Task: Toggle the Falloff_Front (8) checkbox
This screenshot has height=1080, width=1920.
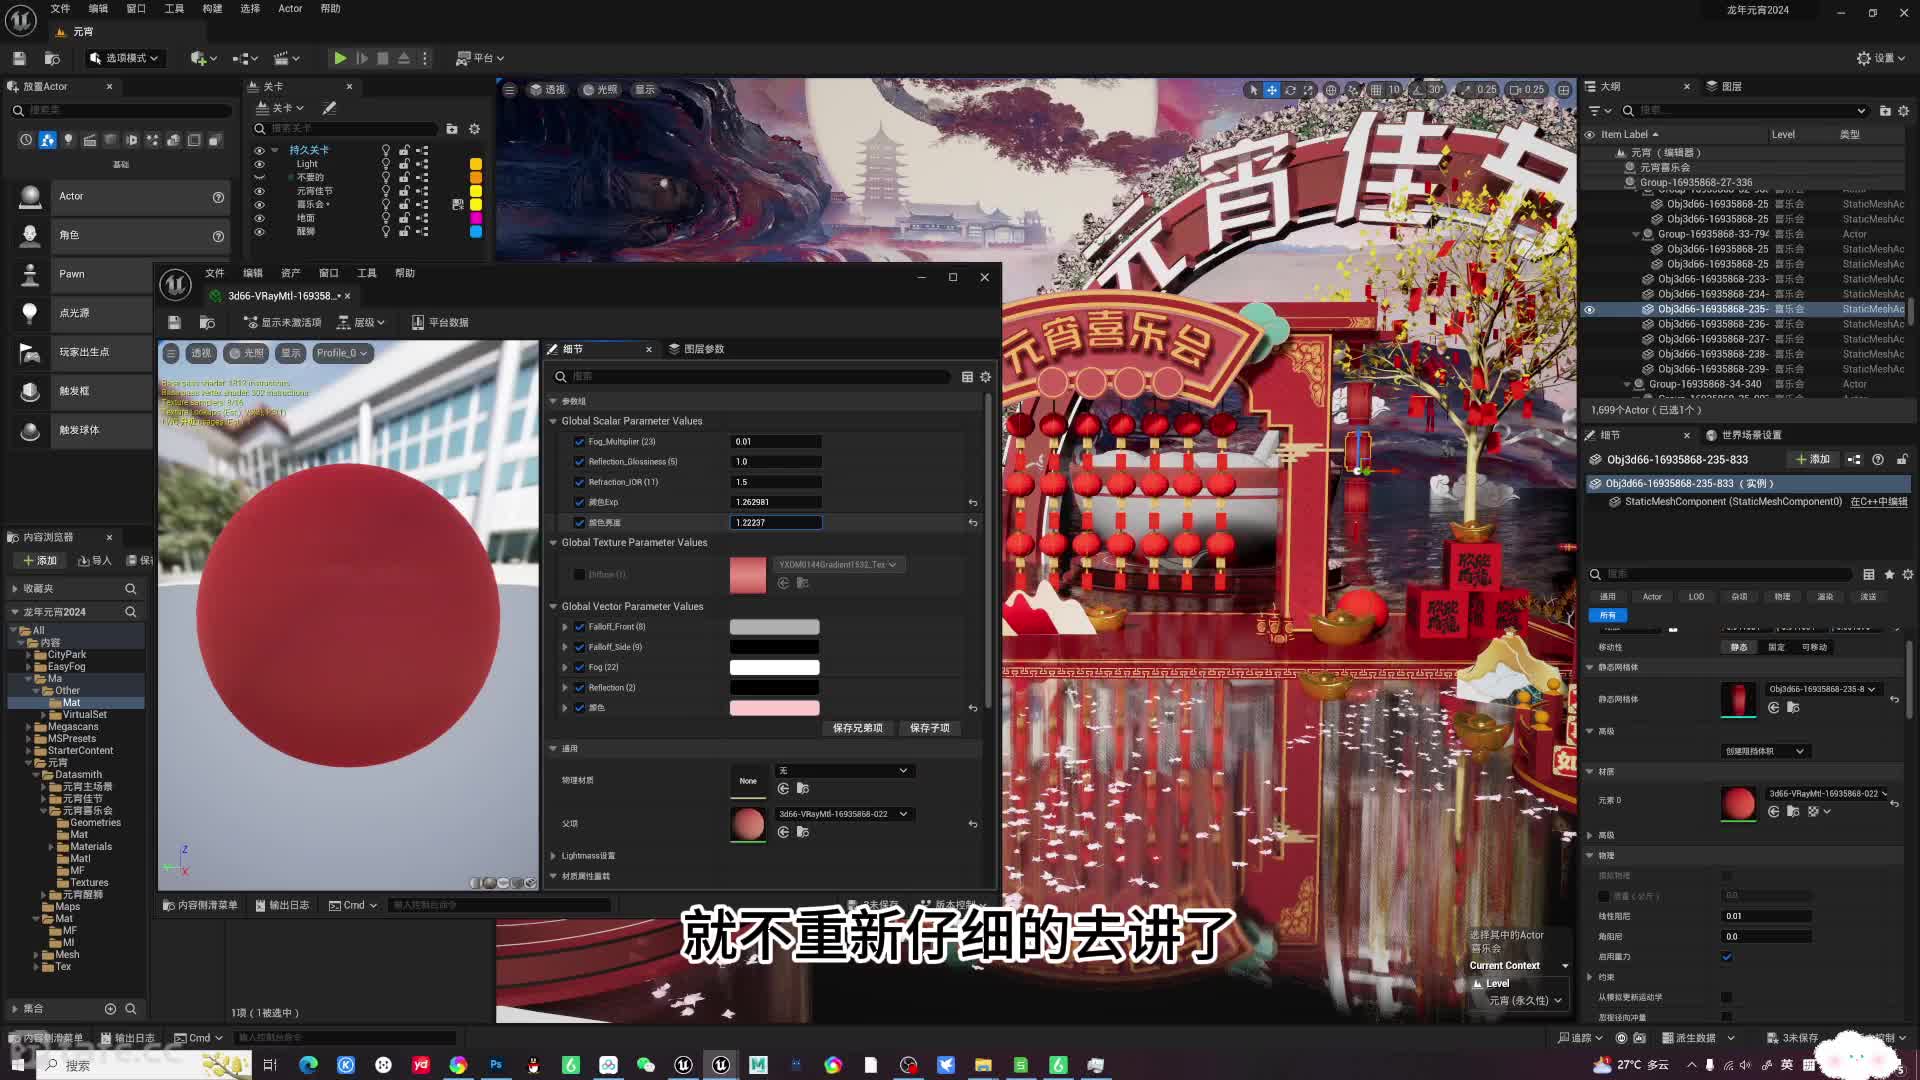Action: 579,627
